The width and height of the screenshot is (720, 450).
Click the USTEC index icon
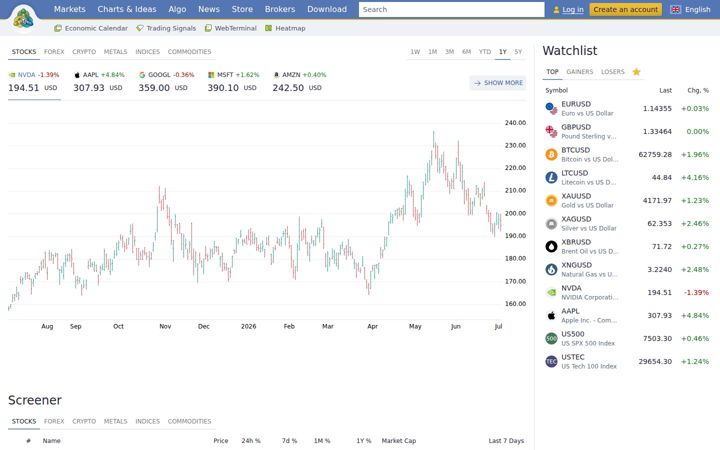click(551, 361)
